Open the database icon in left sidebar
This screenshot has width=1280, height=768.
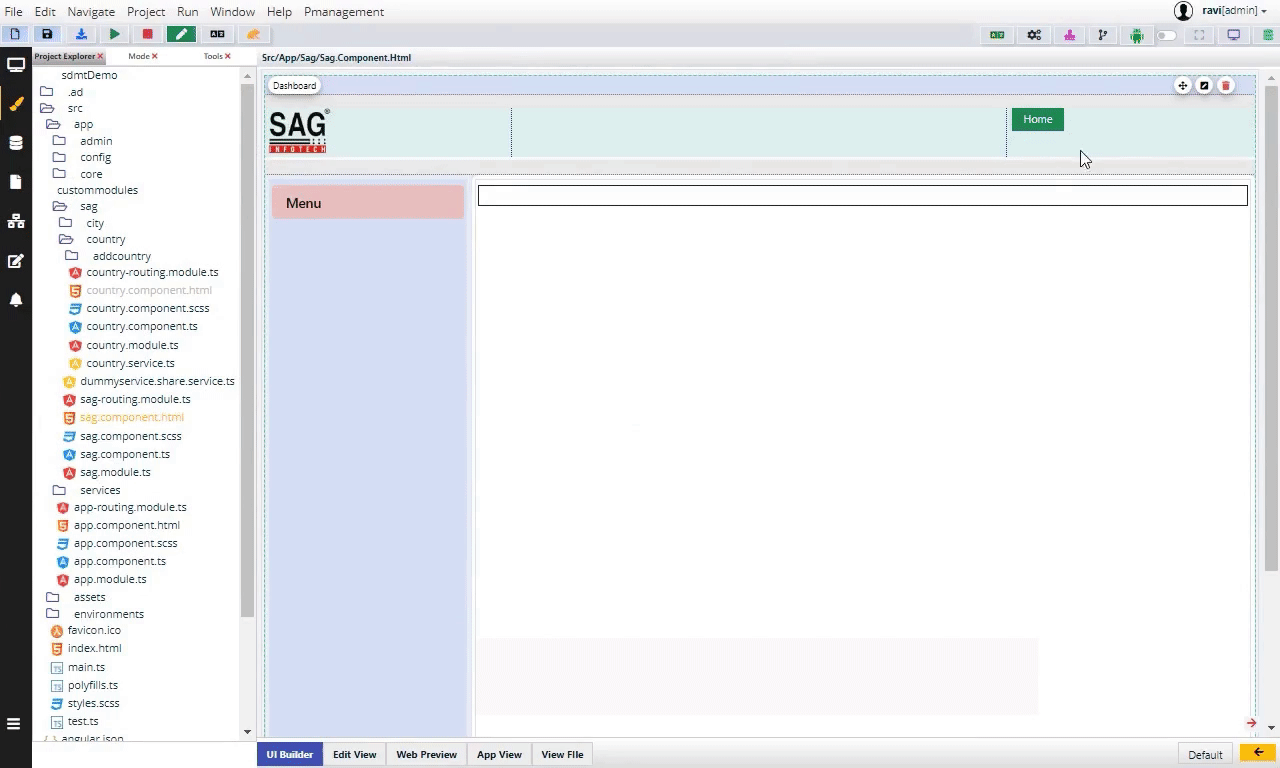[x=16, y=143]
